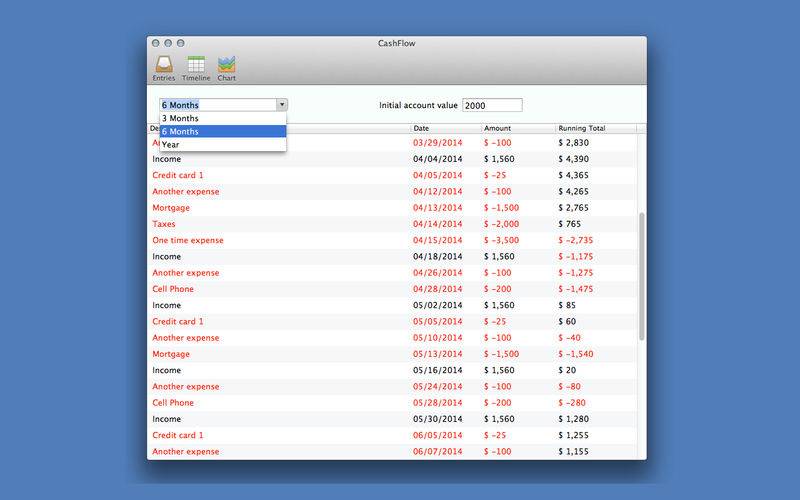800x500 pixels.
Task: Click the window zoom button
Action: coord(180,43)
